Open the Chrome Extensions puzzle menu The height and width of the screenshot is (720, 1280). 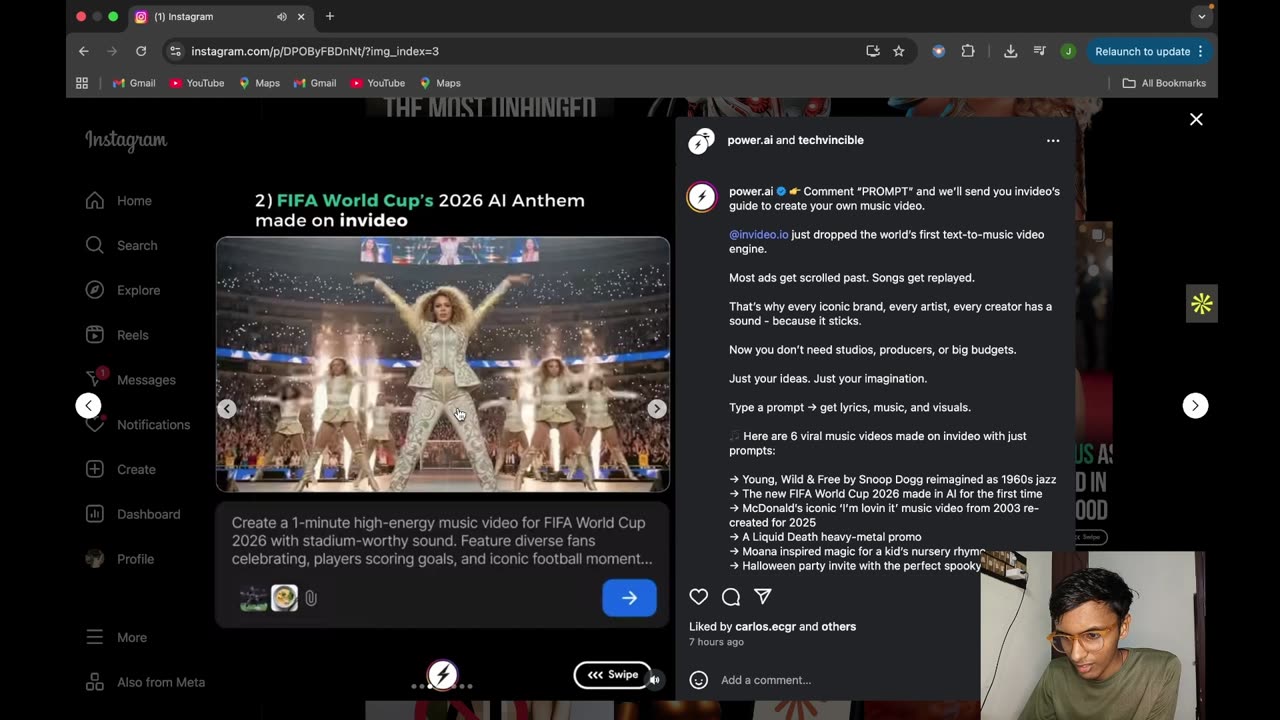tap(968, 51)
